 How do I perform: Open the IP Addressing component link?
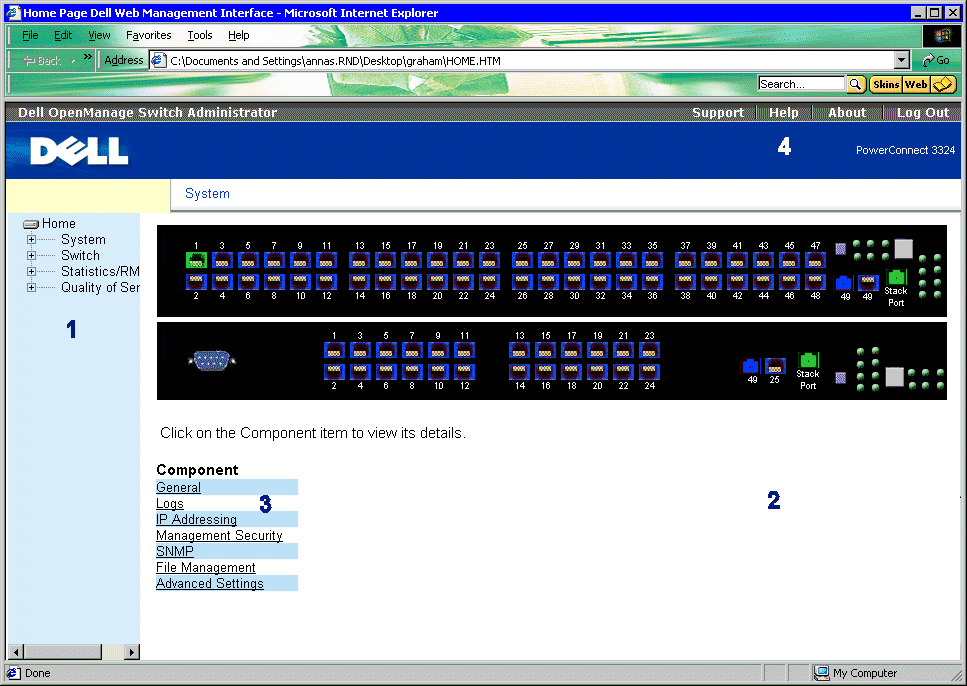[196, 519]
